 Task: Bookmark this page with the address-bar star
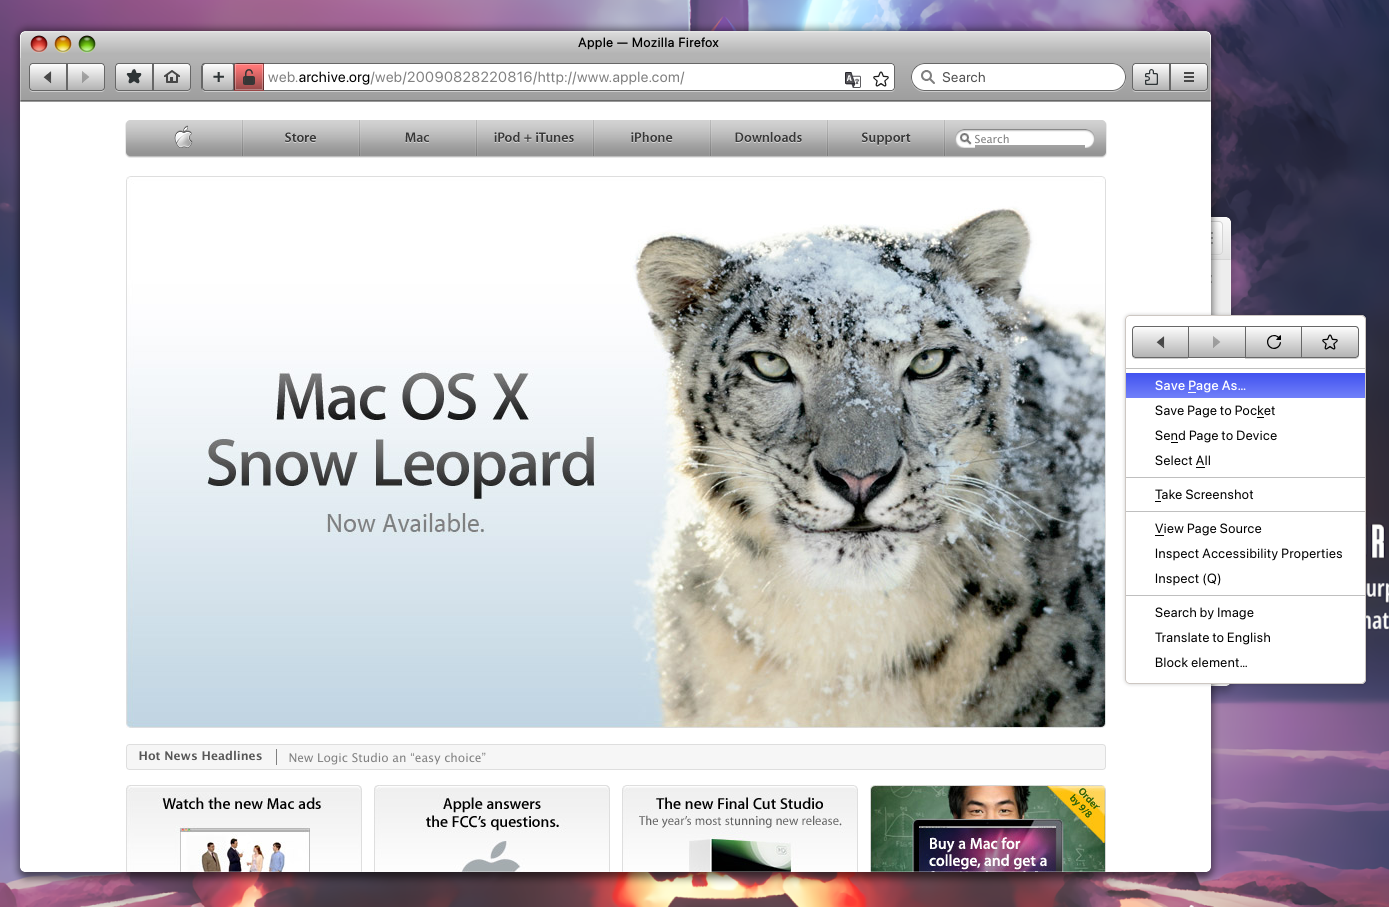(881, 78)
